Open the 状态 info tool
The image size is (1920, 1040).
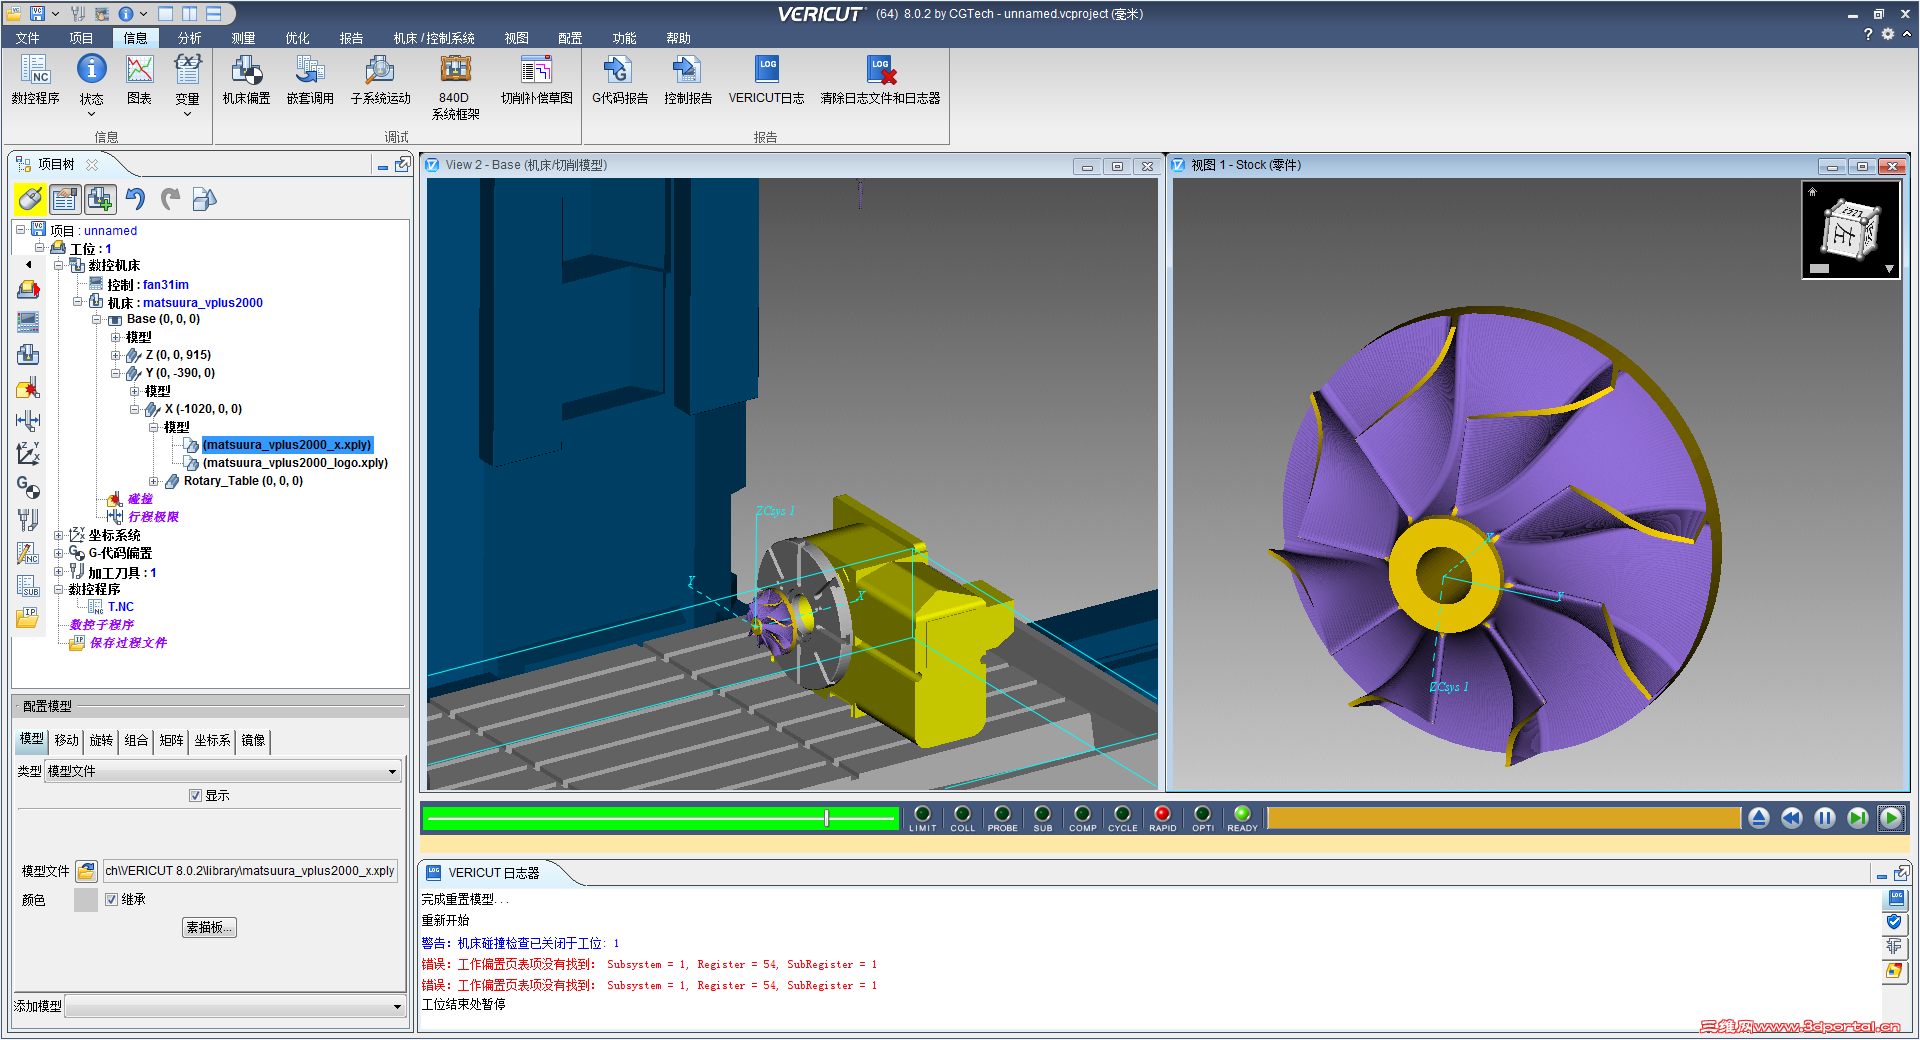[x=91, y=84]
